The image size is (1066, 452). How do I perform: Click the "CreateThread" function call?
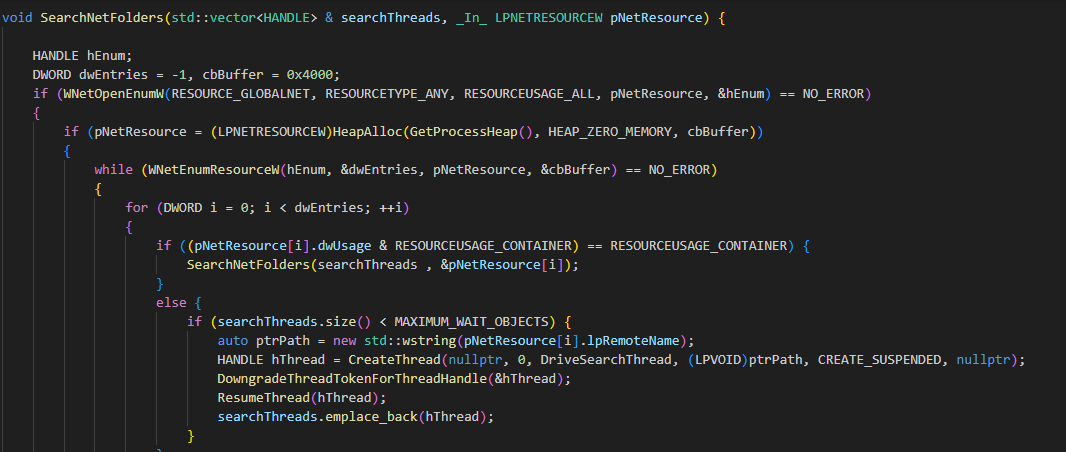click(x=395, y=360)
